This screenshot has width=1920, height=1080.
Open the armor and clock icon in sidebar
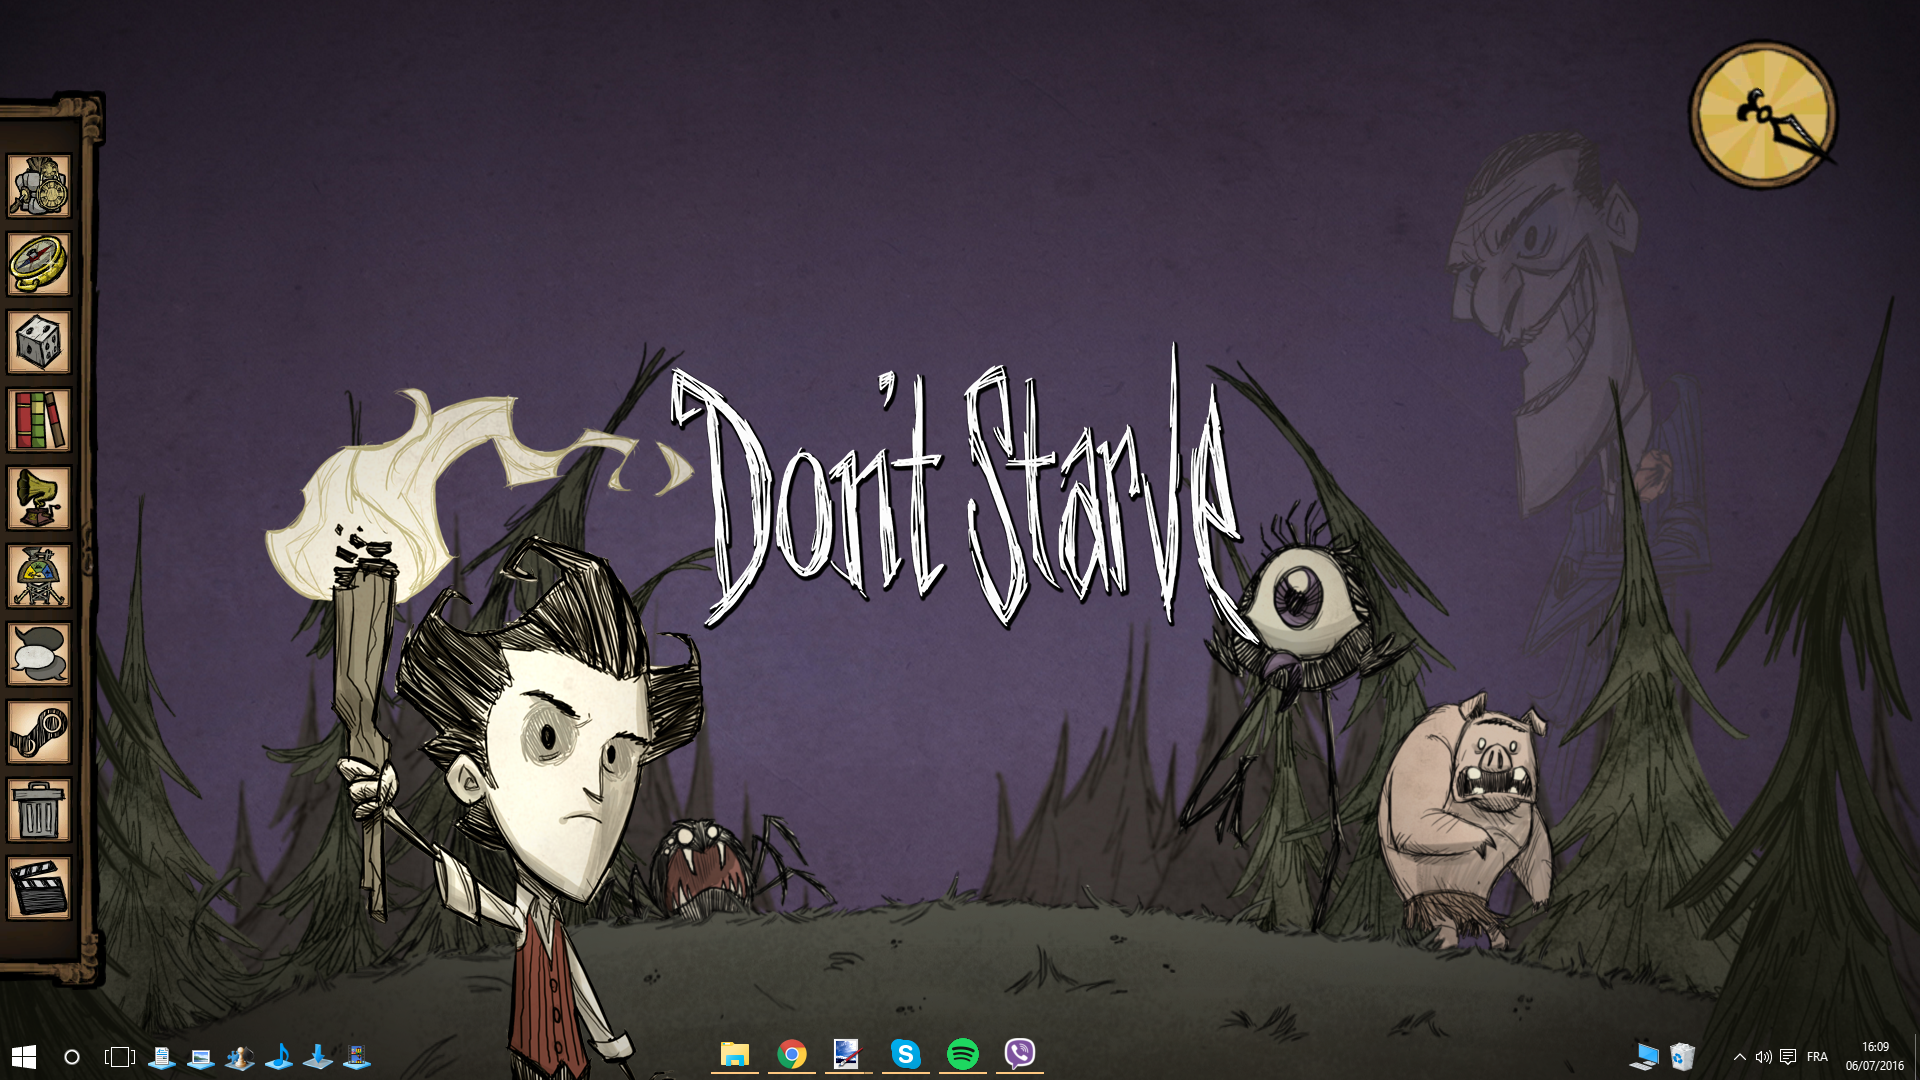[x=39, y=186]
